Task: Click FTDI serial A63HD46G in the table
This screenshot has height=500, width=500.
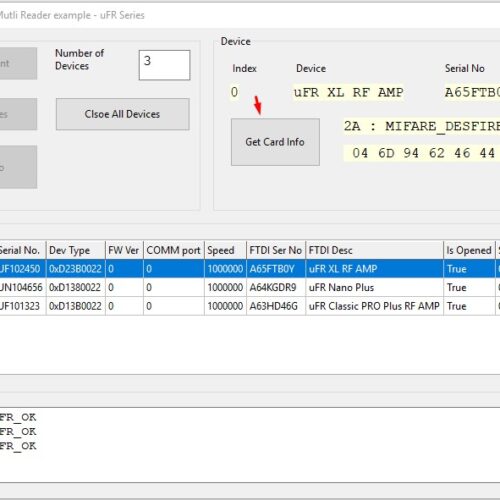Action: coord(276,306)
